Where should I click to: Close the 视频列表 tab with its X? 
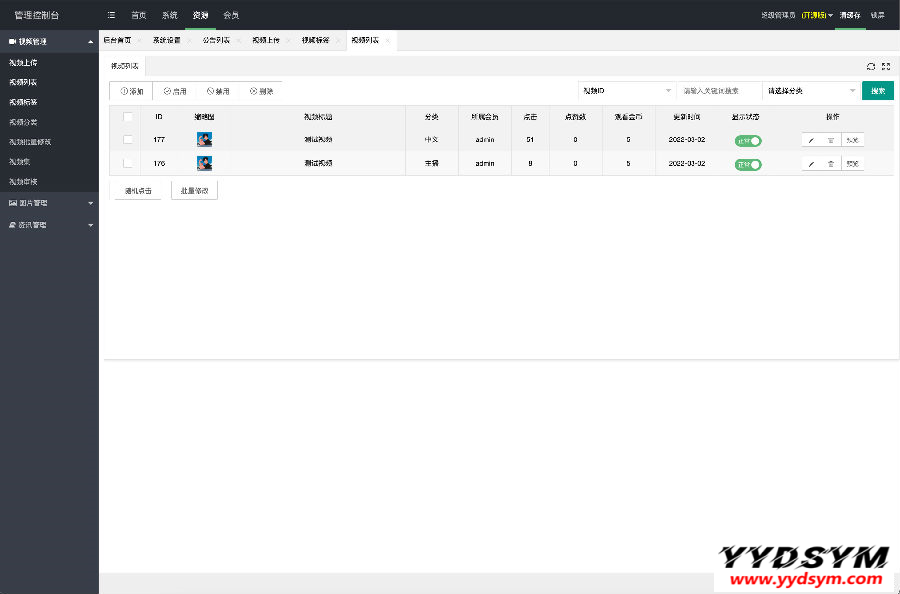(x=388, y=41)
